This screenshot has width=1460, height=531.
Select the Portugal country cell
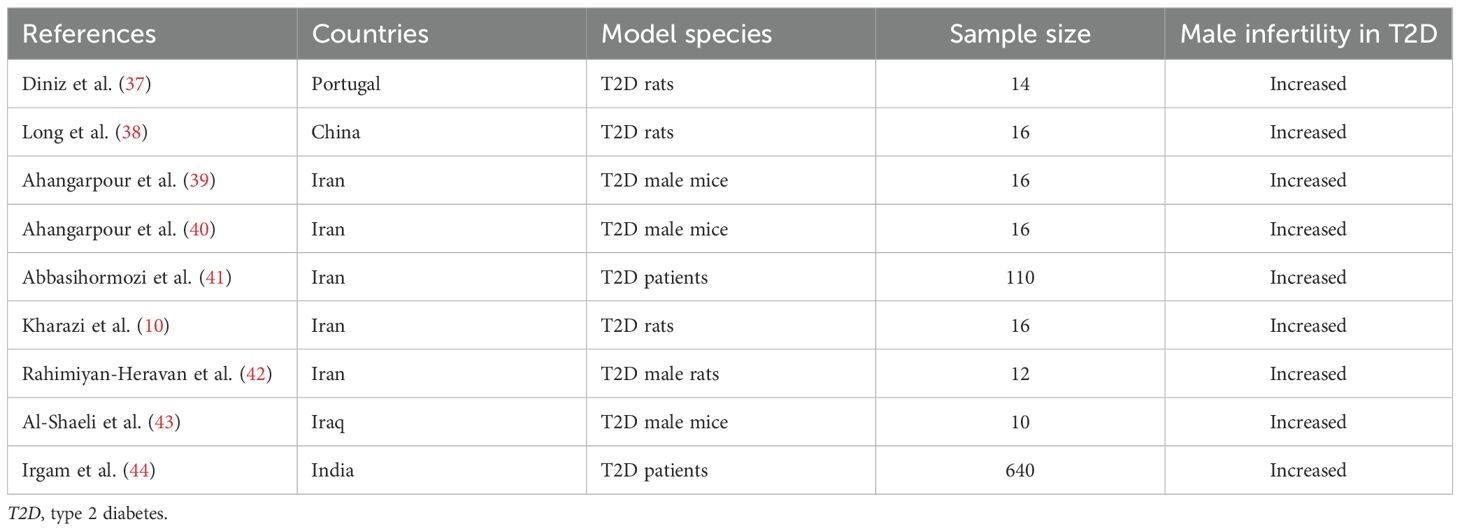click(x=346, y=84)
